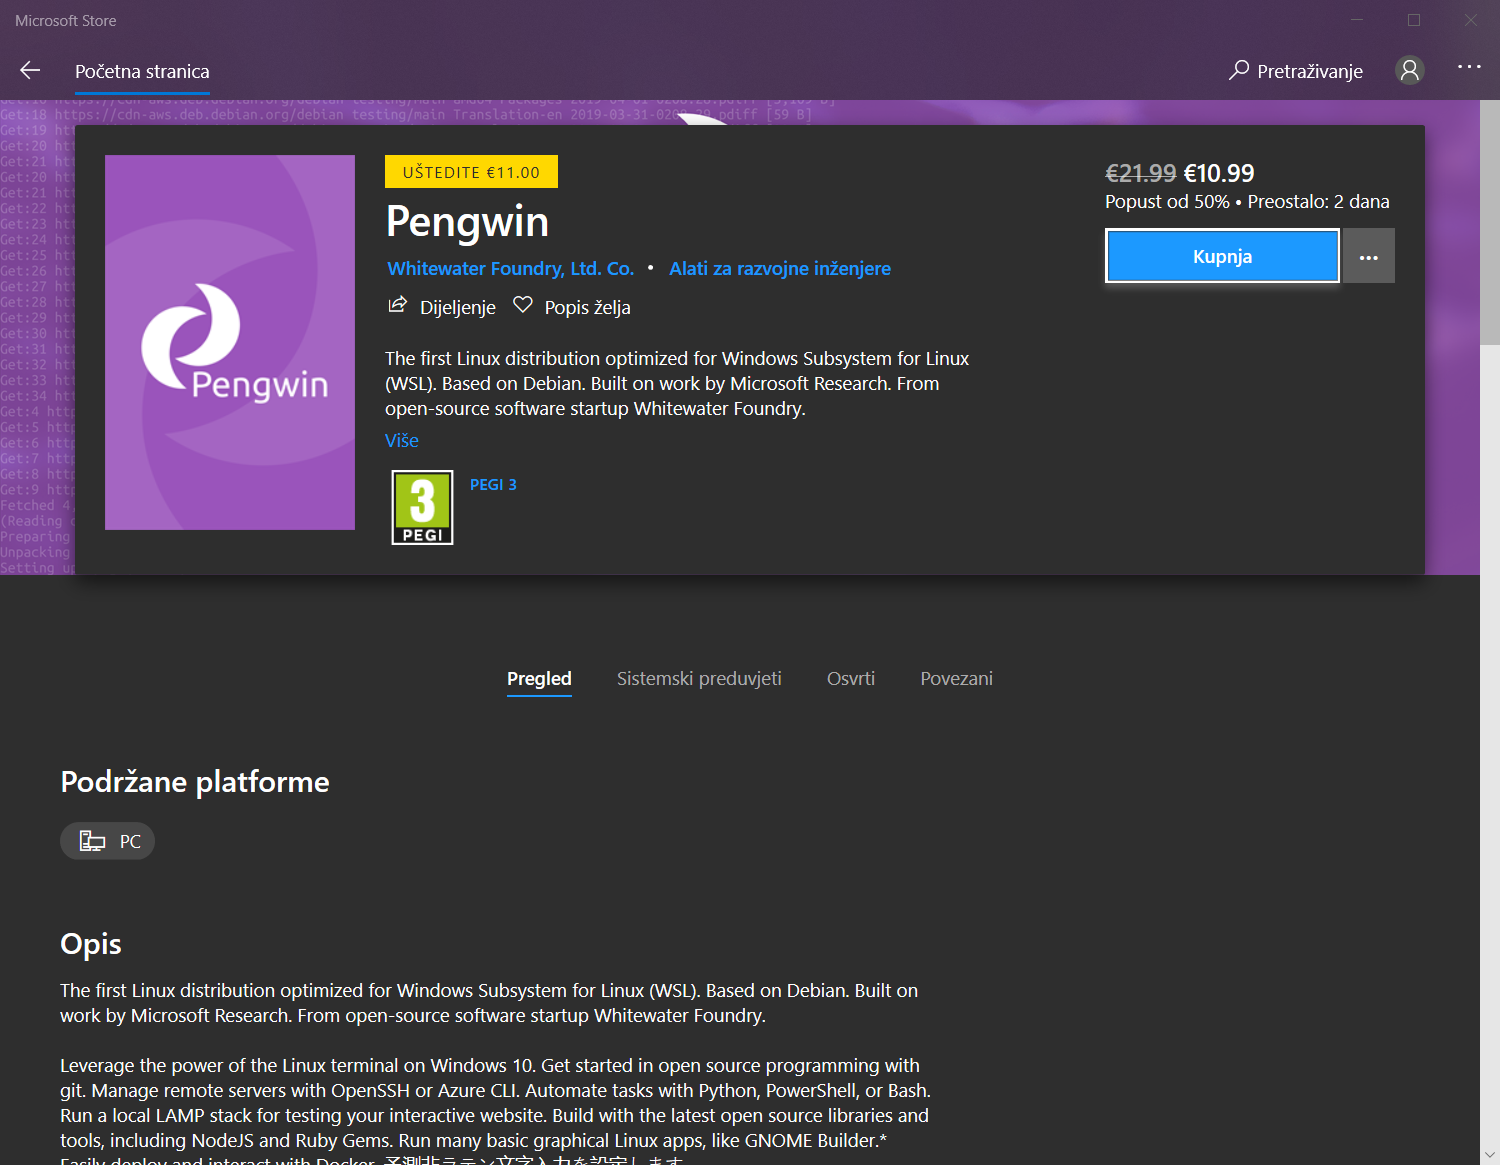
Task: Open Pretraživanje search
Action: click(x=1296, y=71)
